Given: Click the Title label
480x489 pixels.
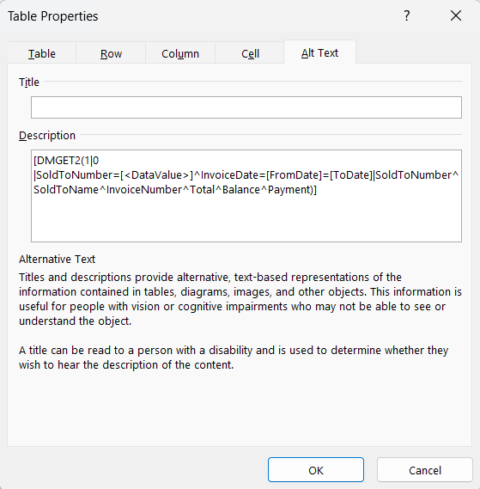Looking at the screenshot, I should click(29, 82).
